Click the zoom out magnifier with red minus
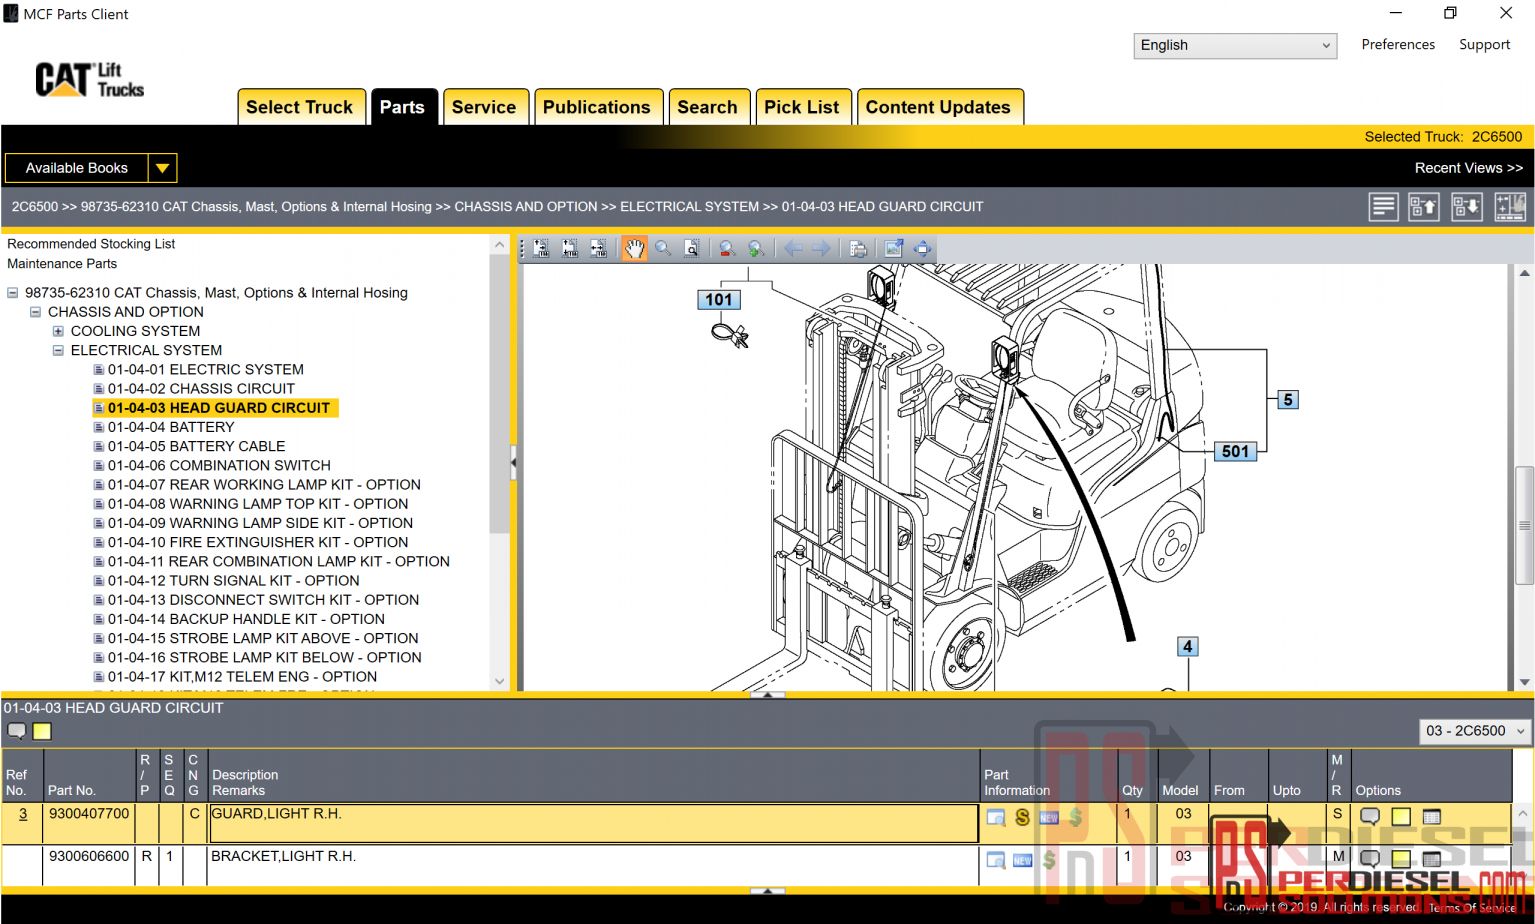Image resolution: width=1535 pixels, height=924 pixels. click(727, 249)
